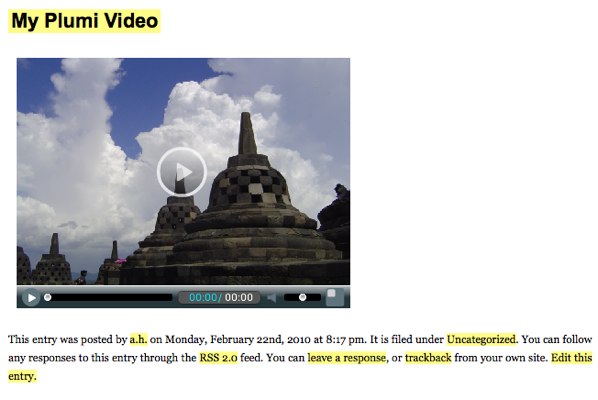Viewport: 598px width, 400px height.
Task: Open the 'trackback' link
Action: tap(428, 358)
